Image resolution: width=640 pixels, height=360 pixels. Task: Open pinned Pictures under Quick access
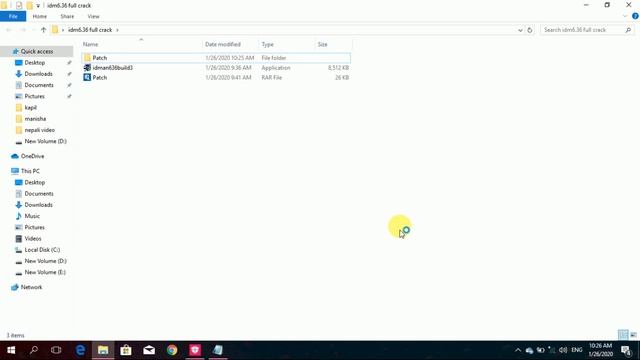point(34,96)
